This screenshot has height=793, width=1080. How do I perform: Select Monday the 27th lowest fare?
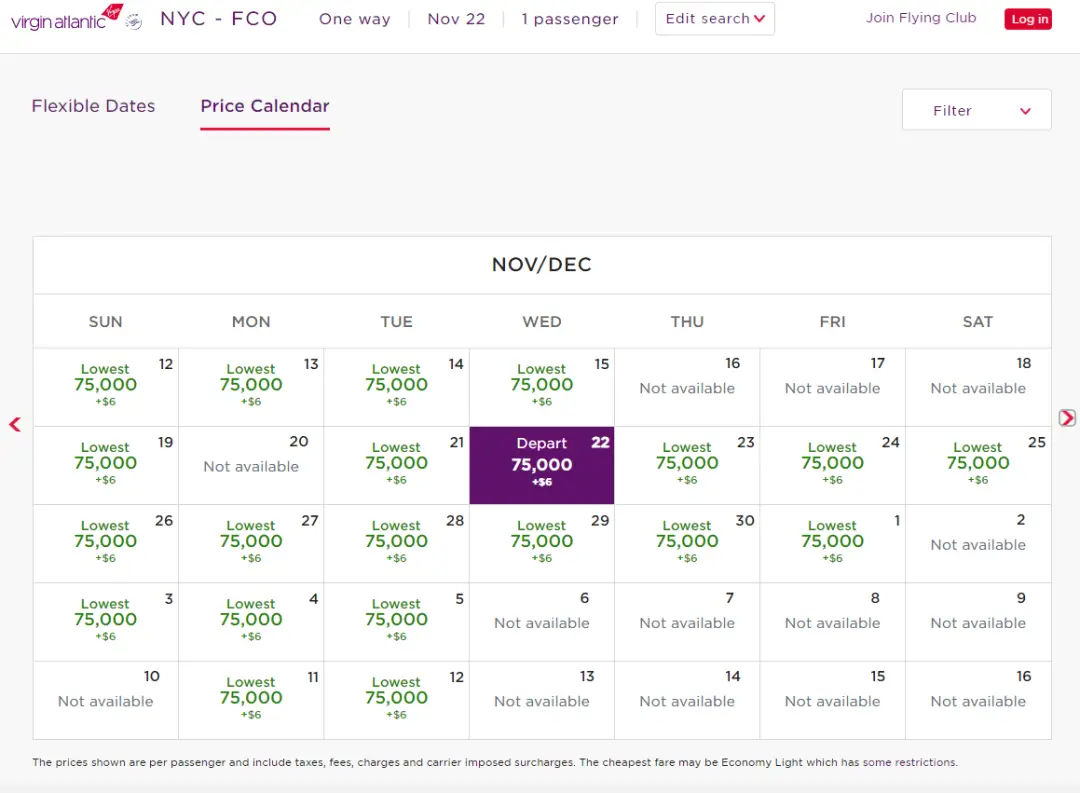click(251, 543)
